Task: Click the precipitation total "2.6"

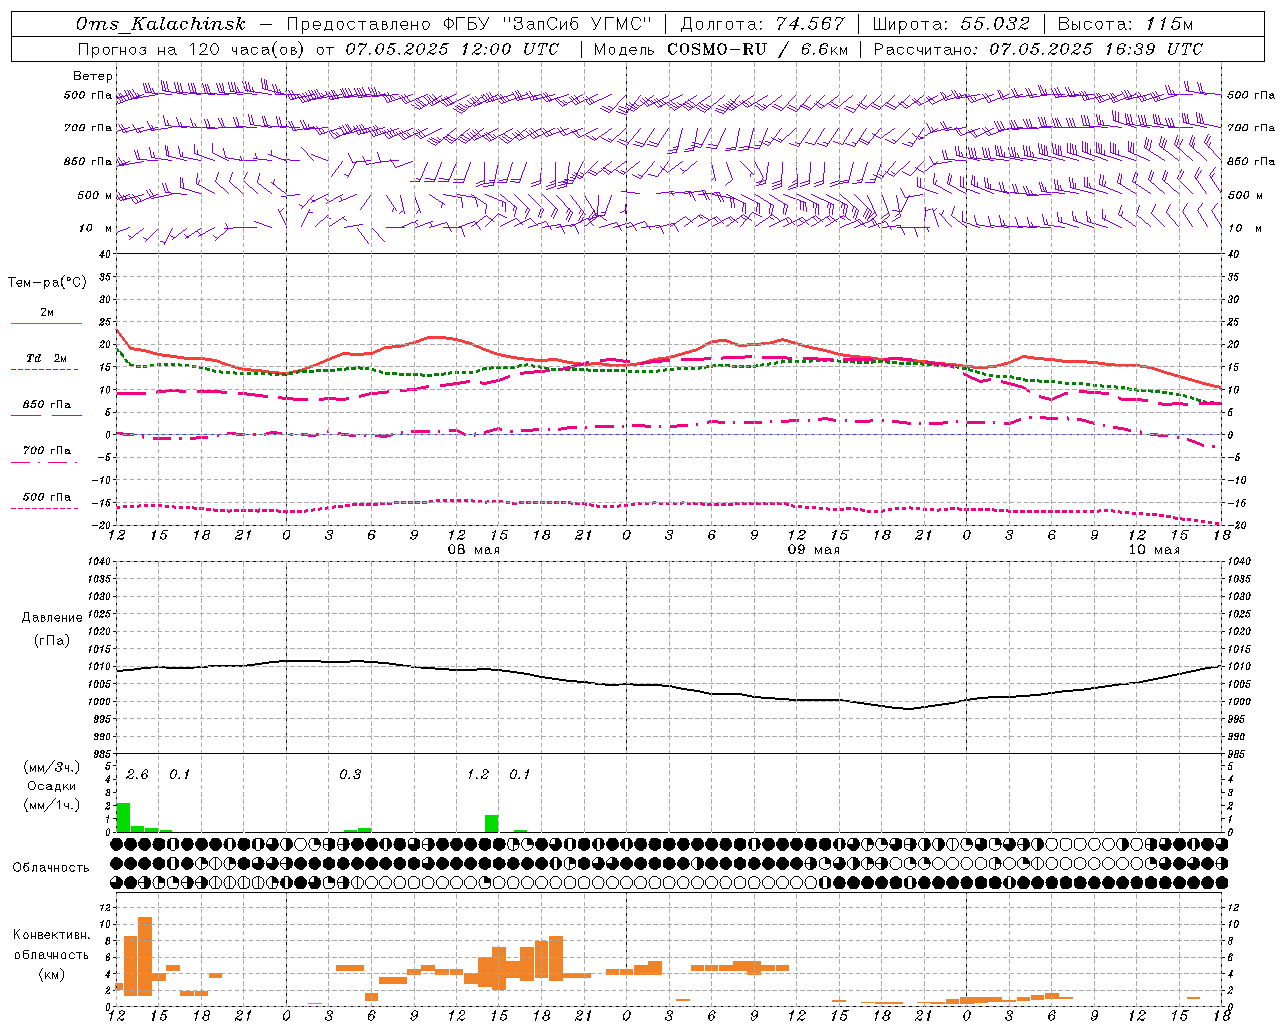Action: click(137, 774)
